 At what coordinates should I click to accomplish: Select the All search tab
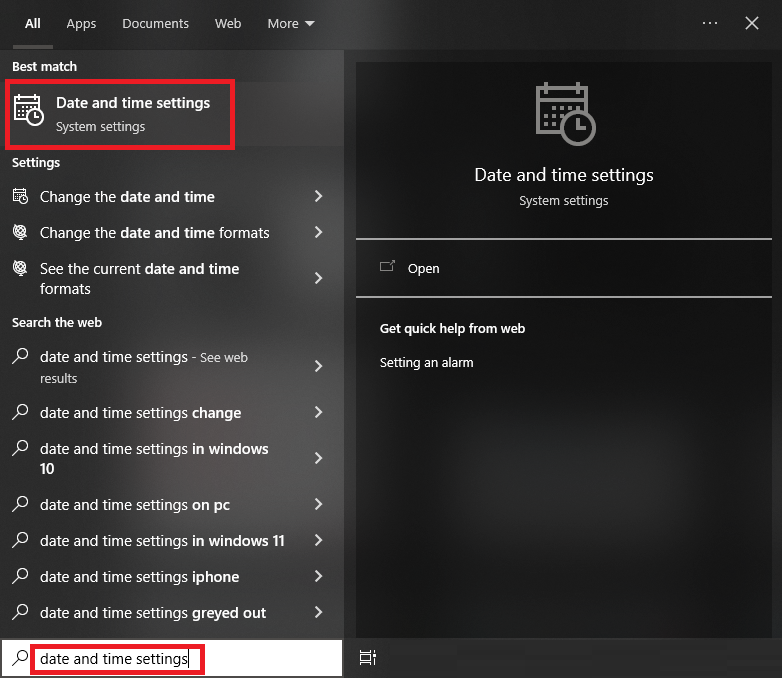click(x=32, y=23)
